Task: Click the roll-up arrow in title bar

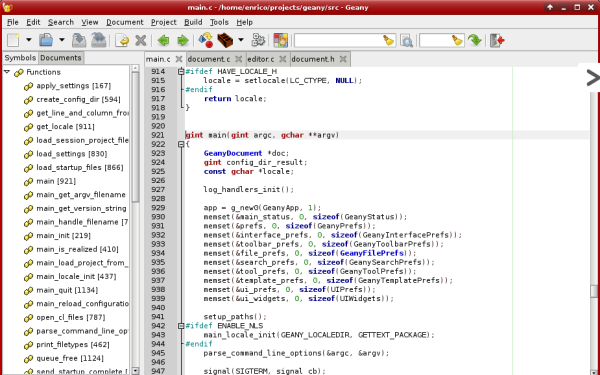Action: click(x=550, y=7)
